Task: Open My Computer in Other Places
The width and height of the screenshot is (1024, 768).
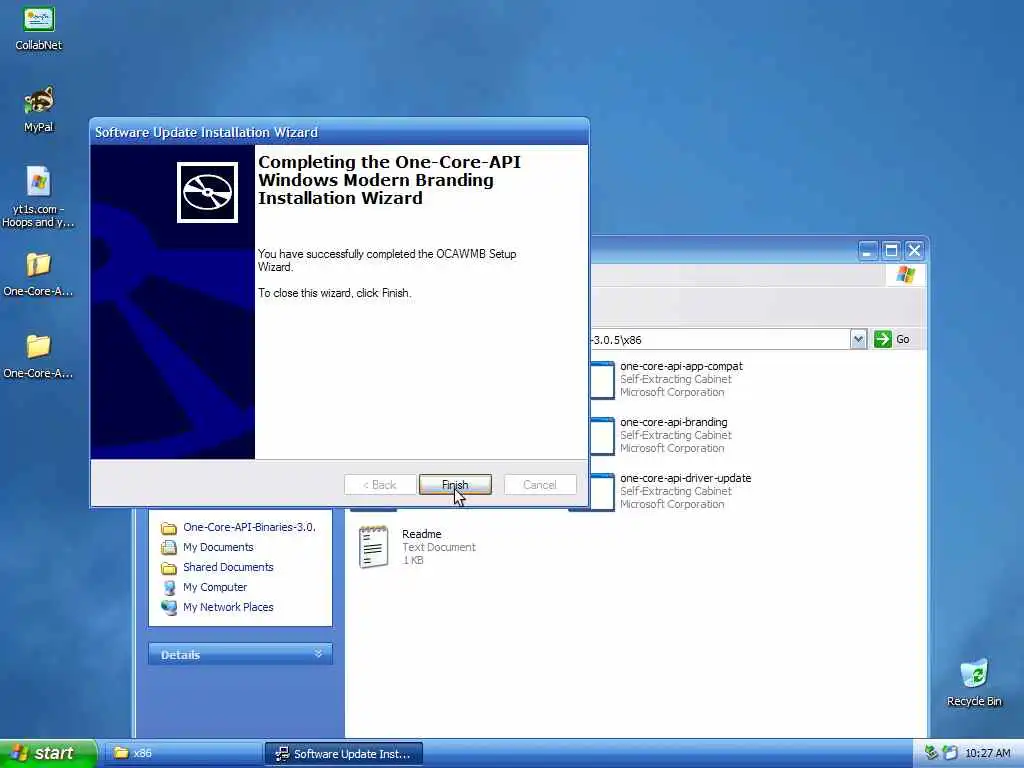Action: coord(215,587)
